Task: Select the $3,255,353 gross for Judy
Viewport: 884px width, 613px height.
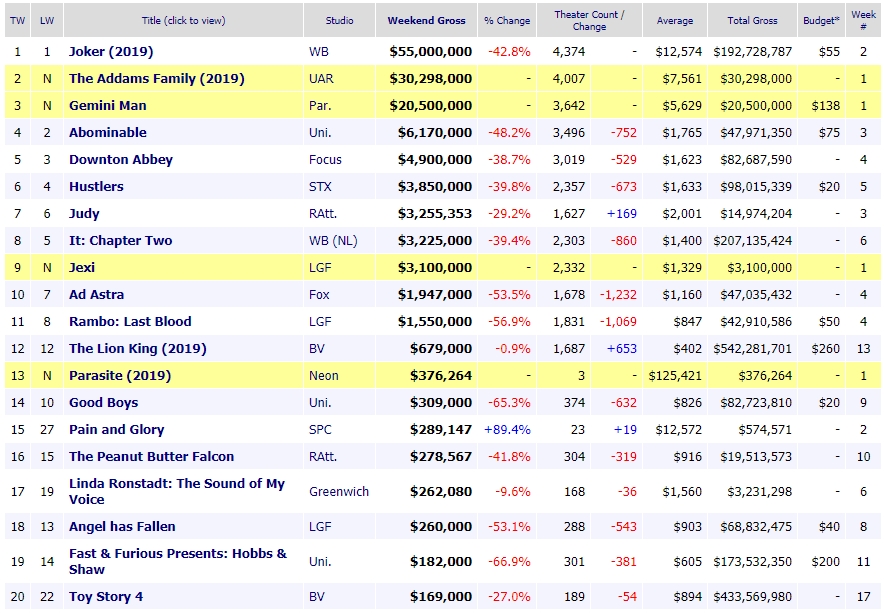Action: (x=435, y=214)
